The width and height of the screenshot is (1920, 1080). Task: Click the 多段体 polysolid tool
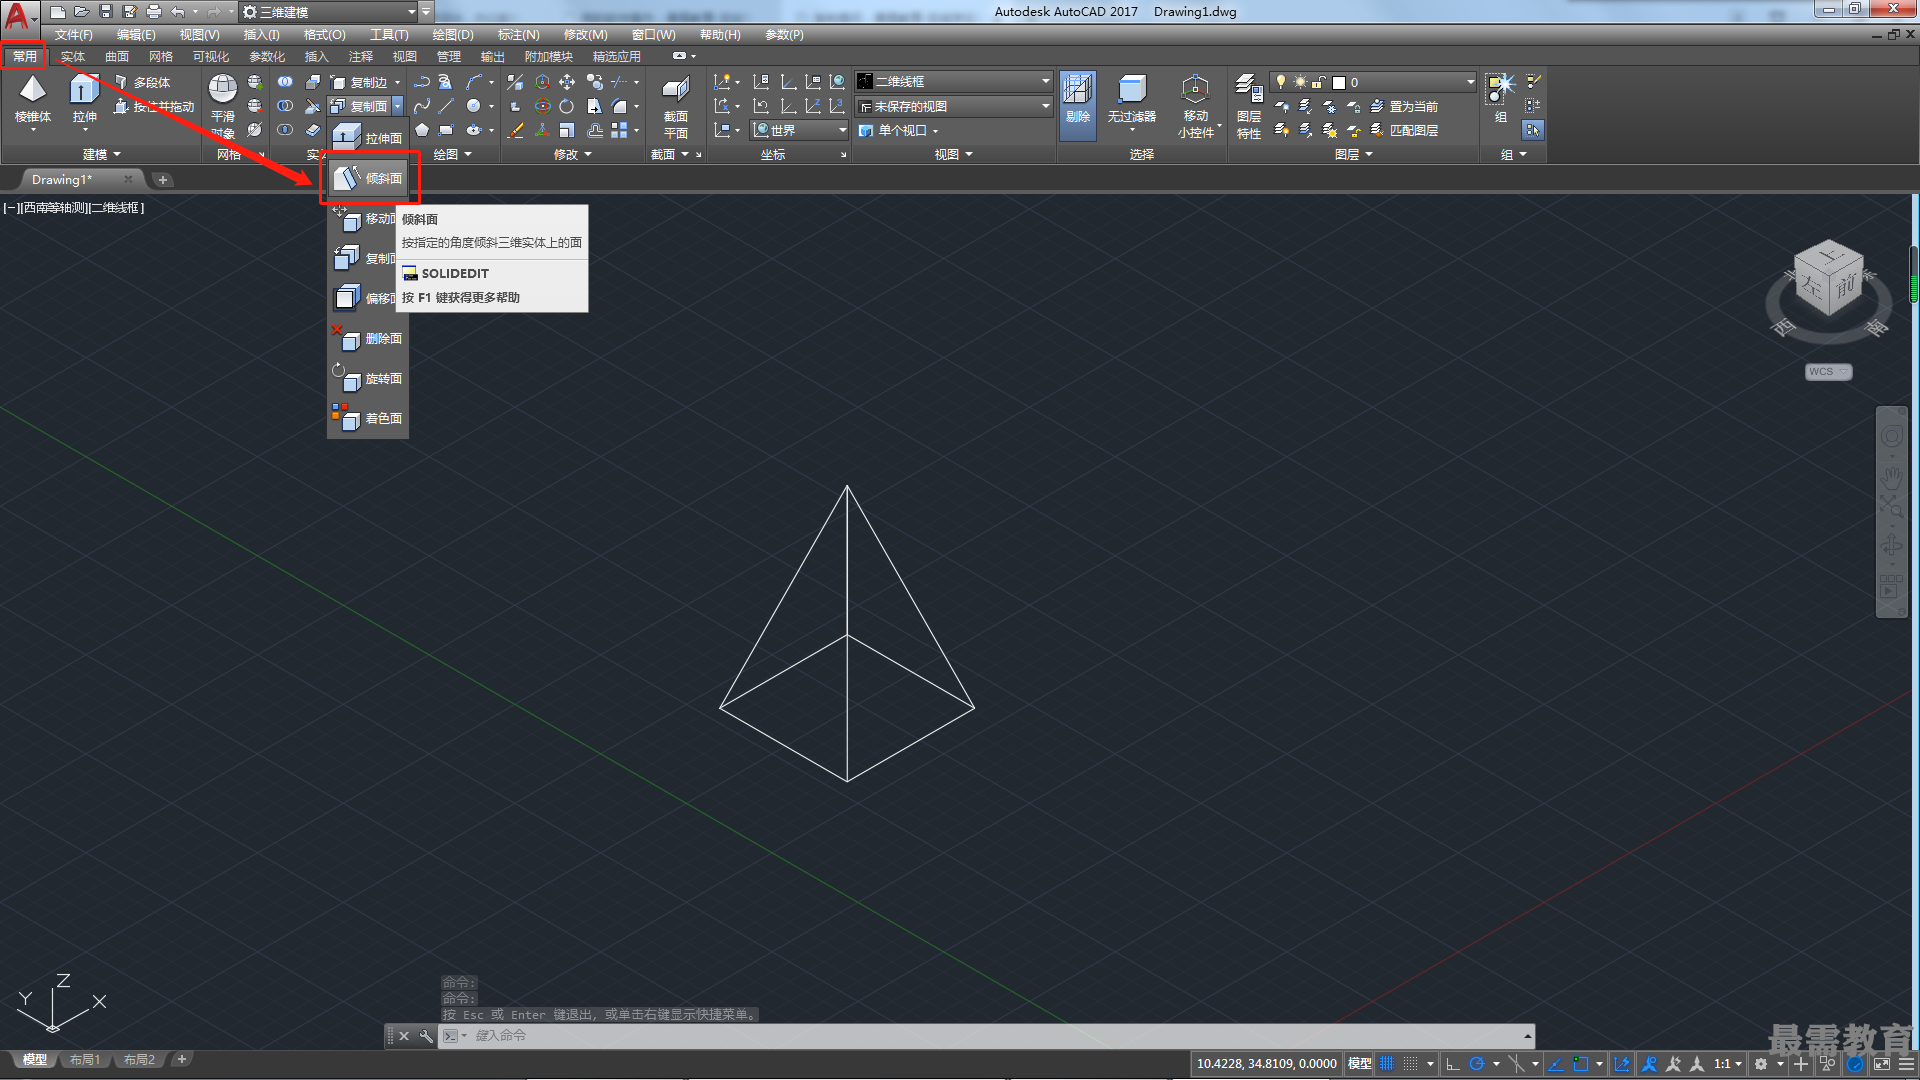142,82
